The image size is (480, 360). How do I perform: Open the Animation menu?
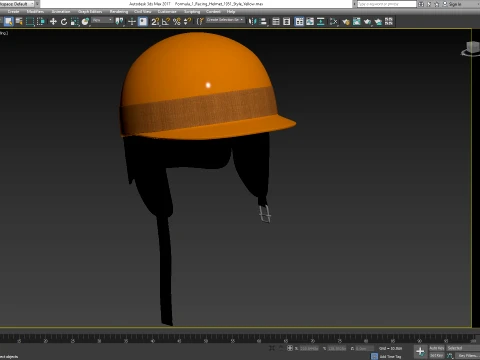pyautogui.click(x=61, y=12)
